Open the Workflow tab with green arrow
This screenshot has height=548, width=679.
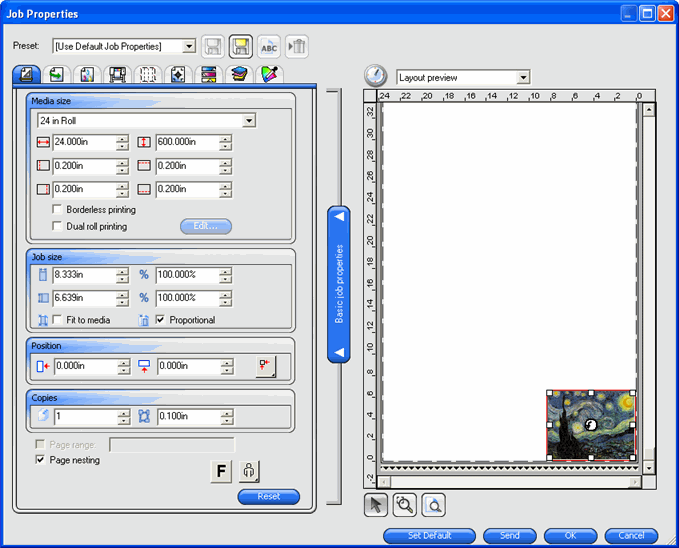[x=56, y=75]
